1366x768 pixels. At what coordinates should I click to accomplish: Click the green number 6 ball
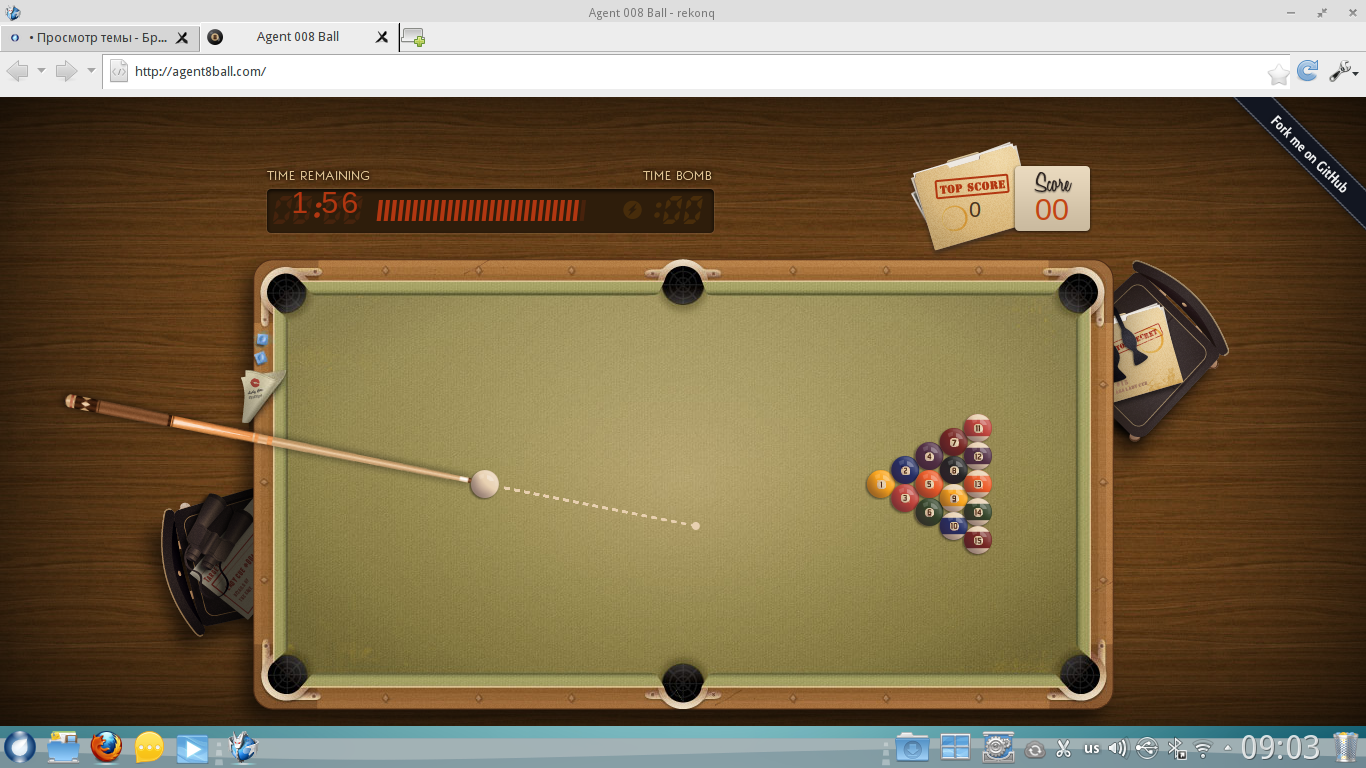coord(929,512)
